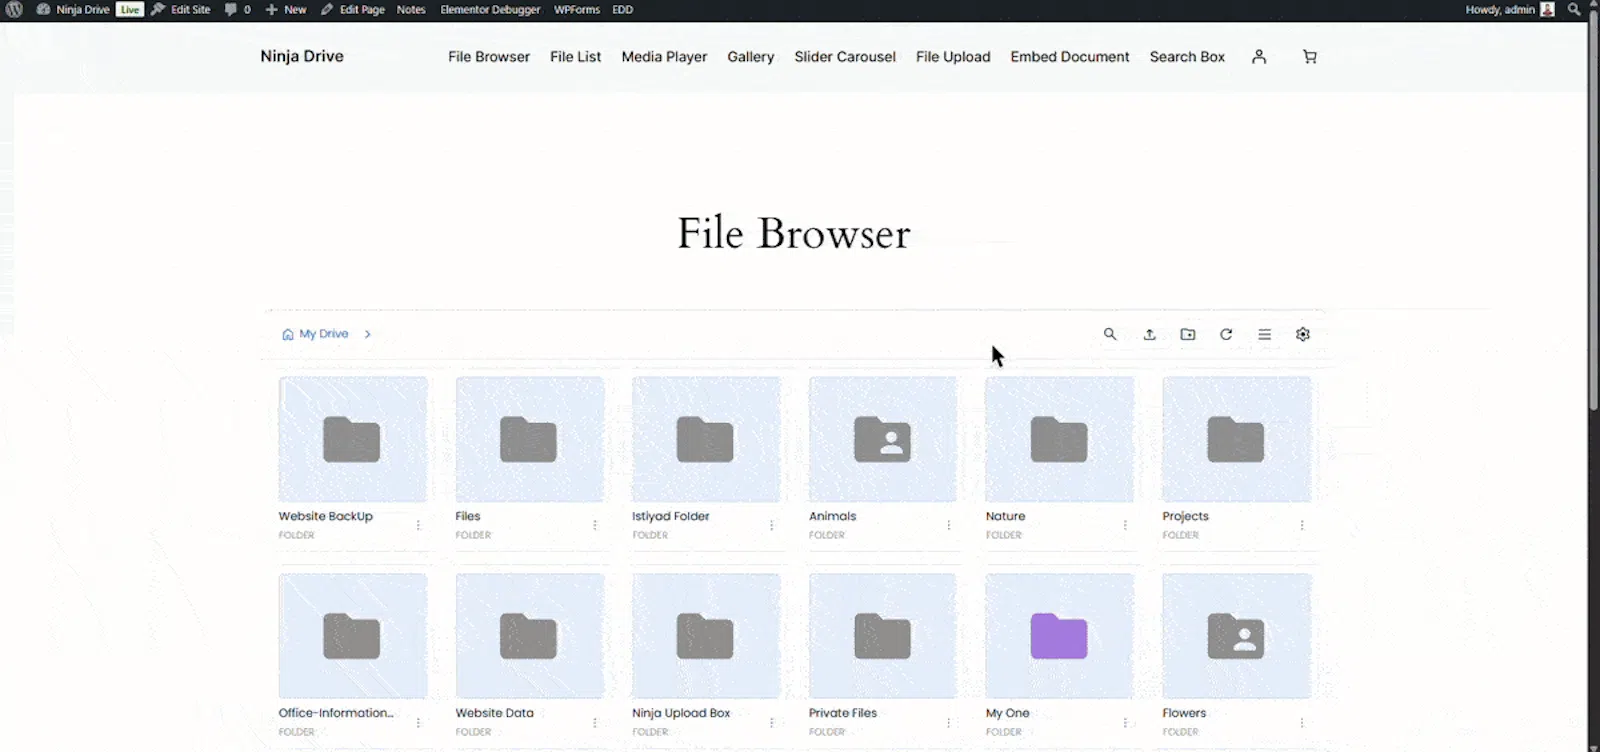This screenshot has width=1600, height=752.
Task: Open three-dot menu for My One
Action: tap(1125, 722)
